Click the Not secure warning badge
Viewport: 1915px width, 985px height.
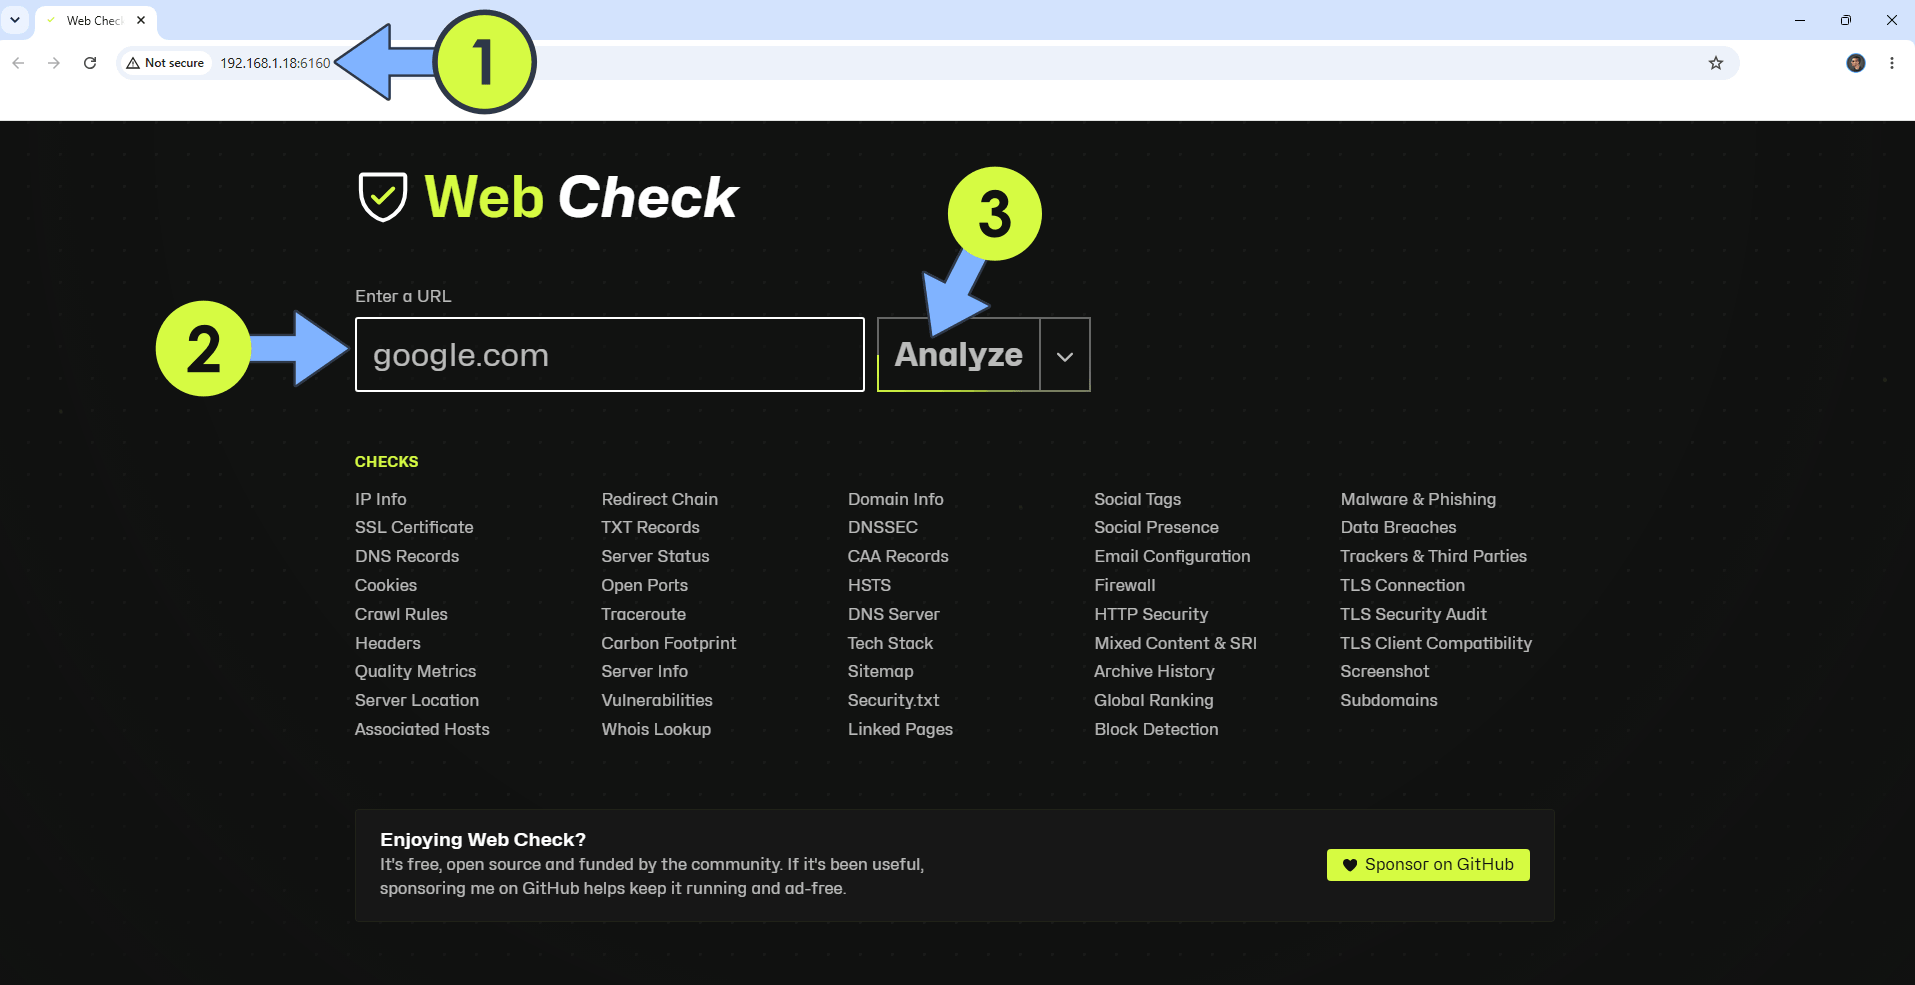(166, 63)
